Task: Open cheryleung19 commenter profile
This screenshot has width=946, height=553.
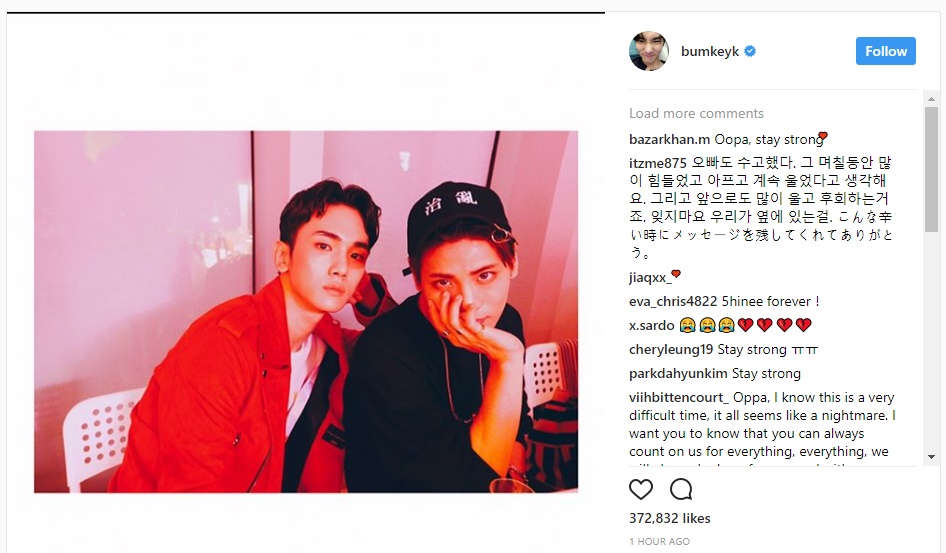Action: click(x=671, y=350)
